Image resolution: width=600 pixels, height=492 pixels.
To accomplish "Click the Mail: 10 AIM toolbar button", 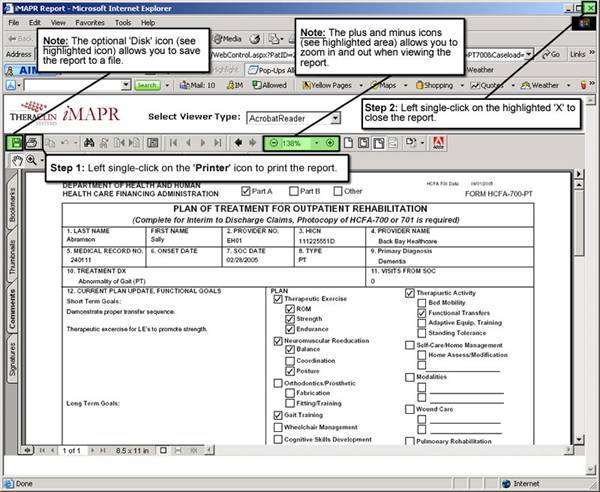I will 198,85.
